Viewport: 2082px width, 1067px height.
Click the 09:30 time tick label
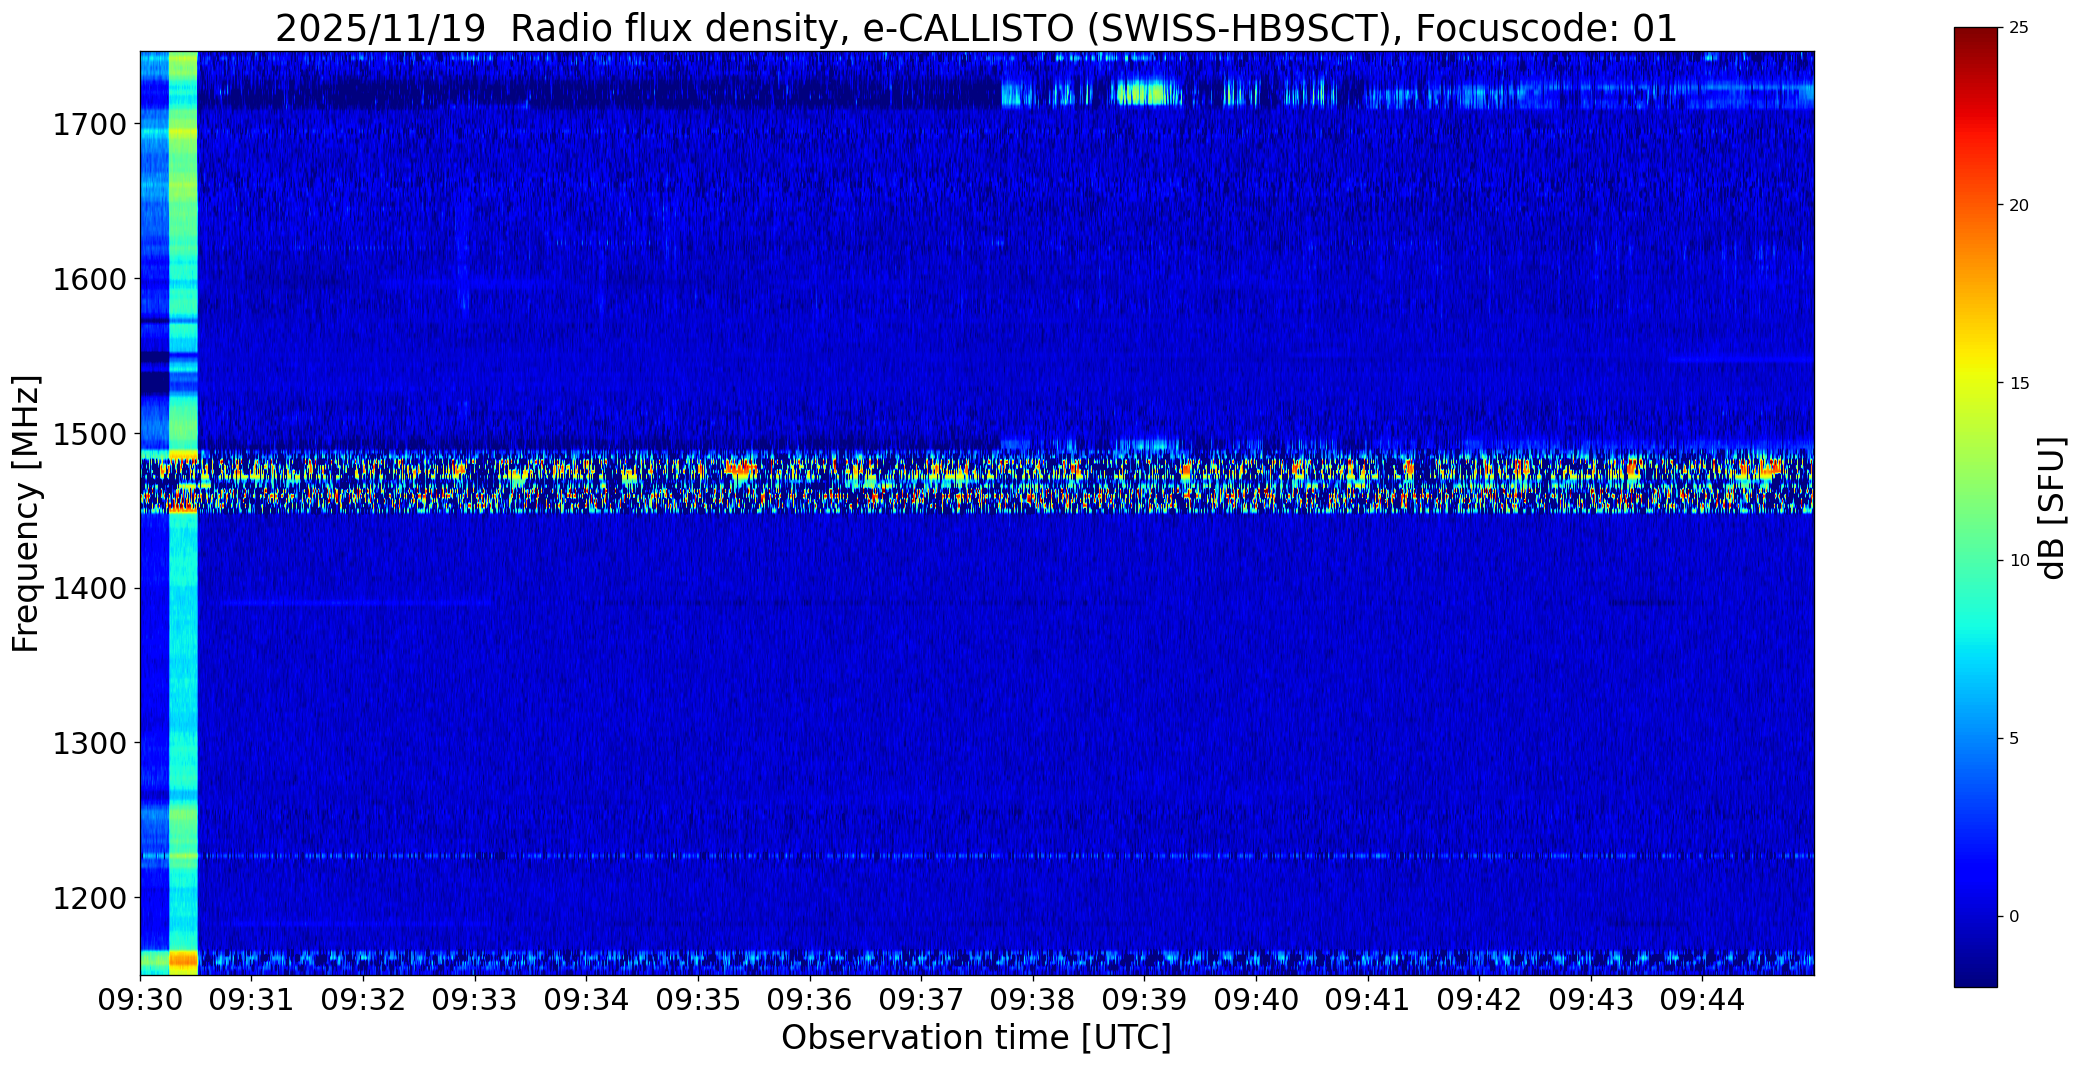point(140,1000)
